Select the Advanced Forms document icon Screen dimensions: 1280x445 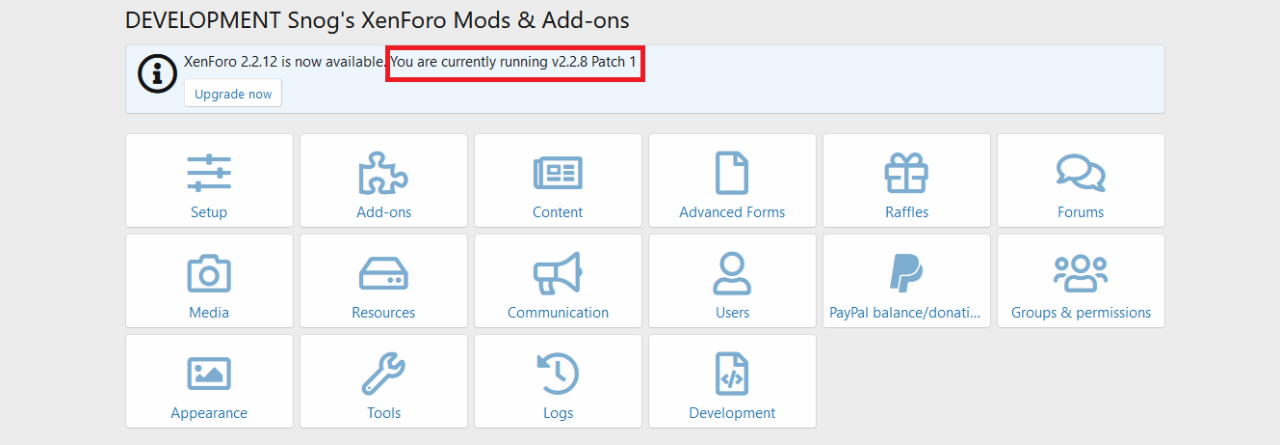[732, 173]
